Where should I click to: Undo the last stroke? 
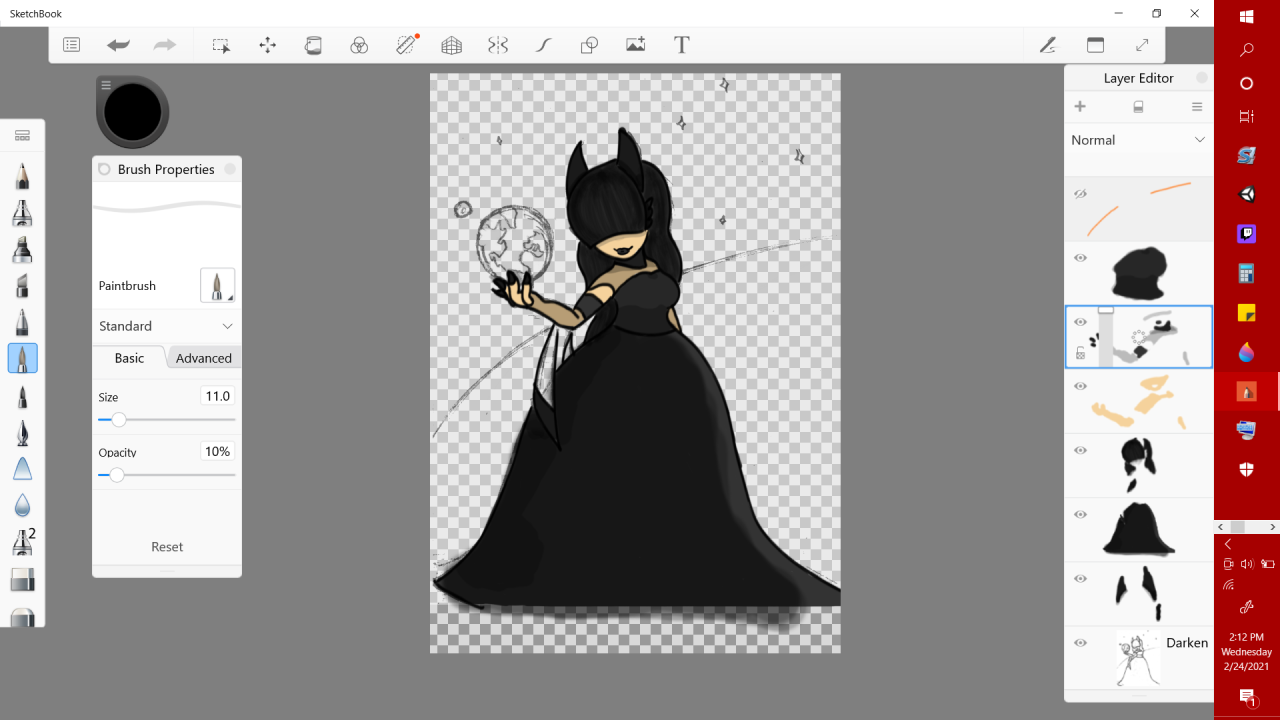click(x=118, y=45)
